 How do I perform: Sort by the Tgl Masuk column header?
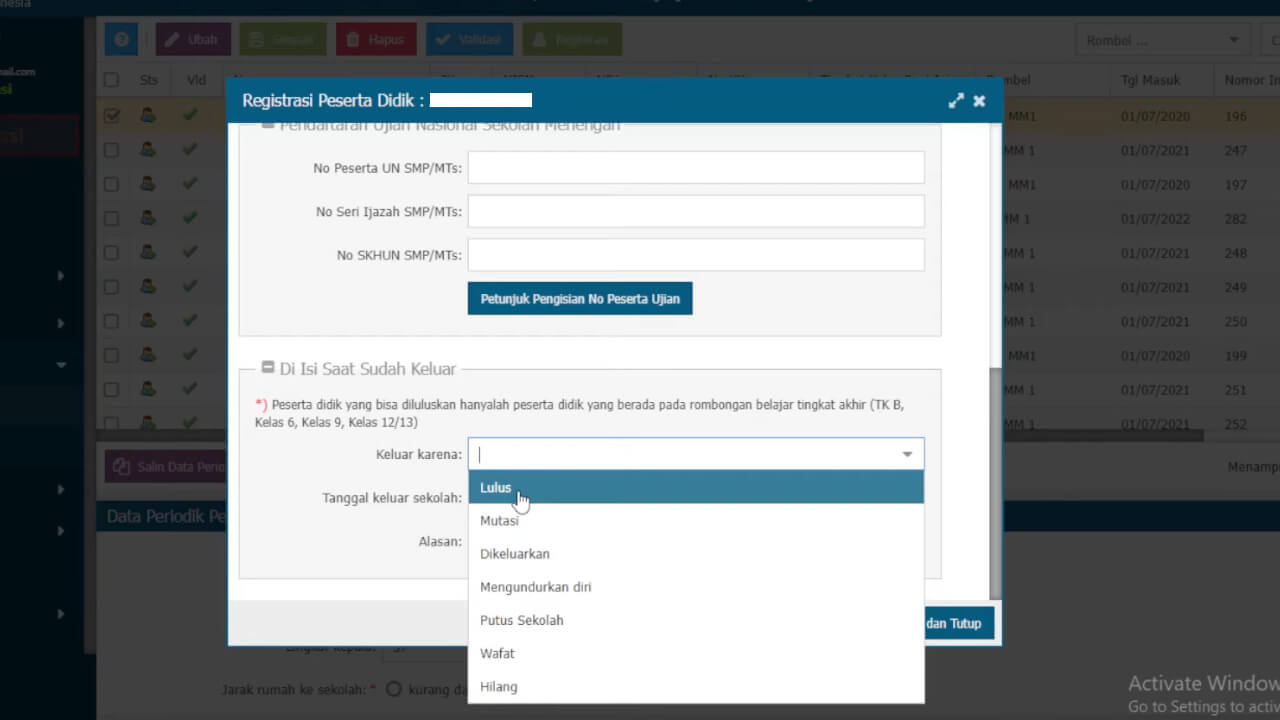tap(1150, 80)
